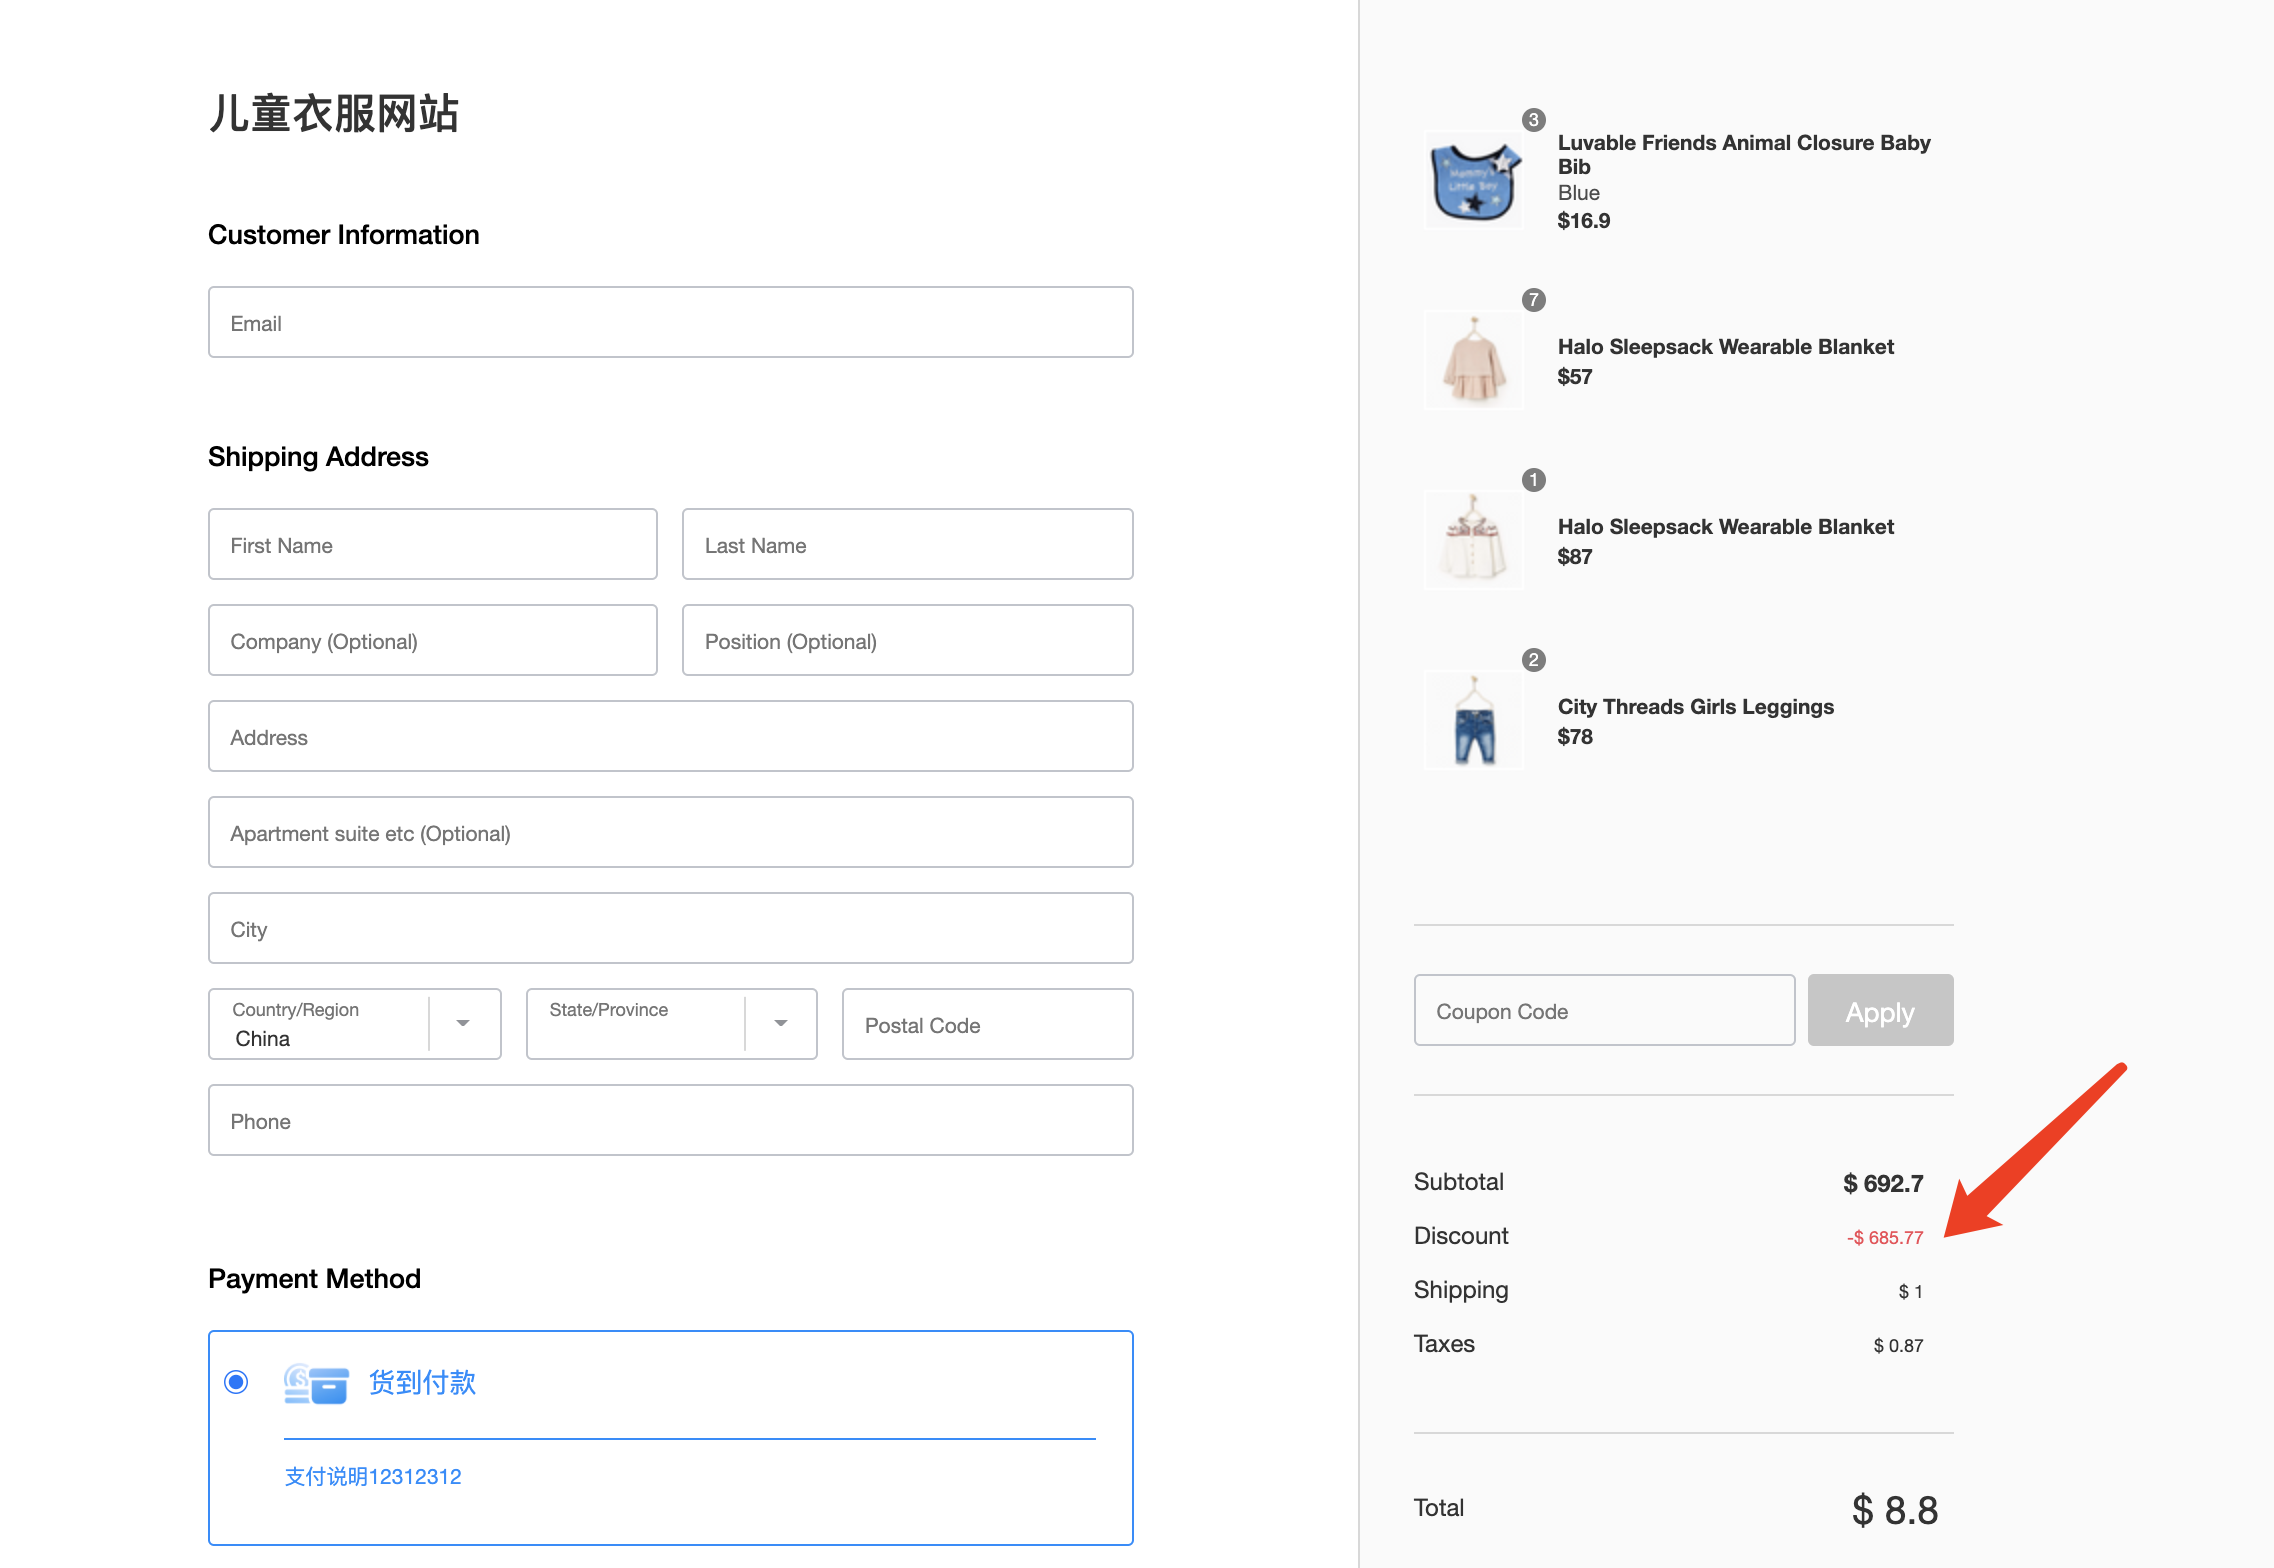Focus the Email input field
2274x1568 pixels.
pos(670,323)
